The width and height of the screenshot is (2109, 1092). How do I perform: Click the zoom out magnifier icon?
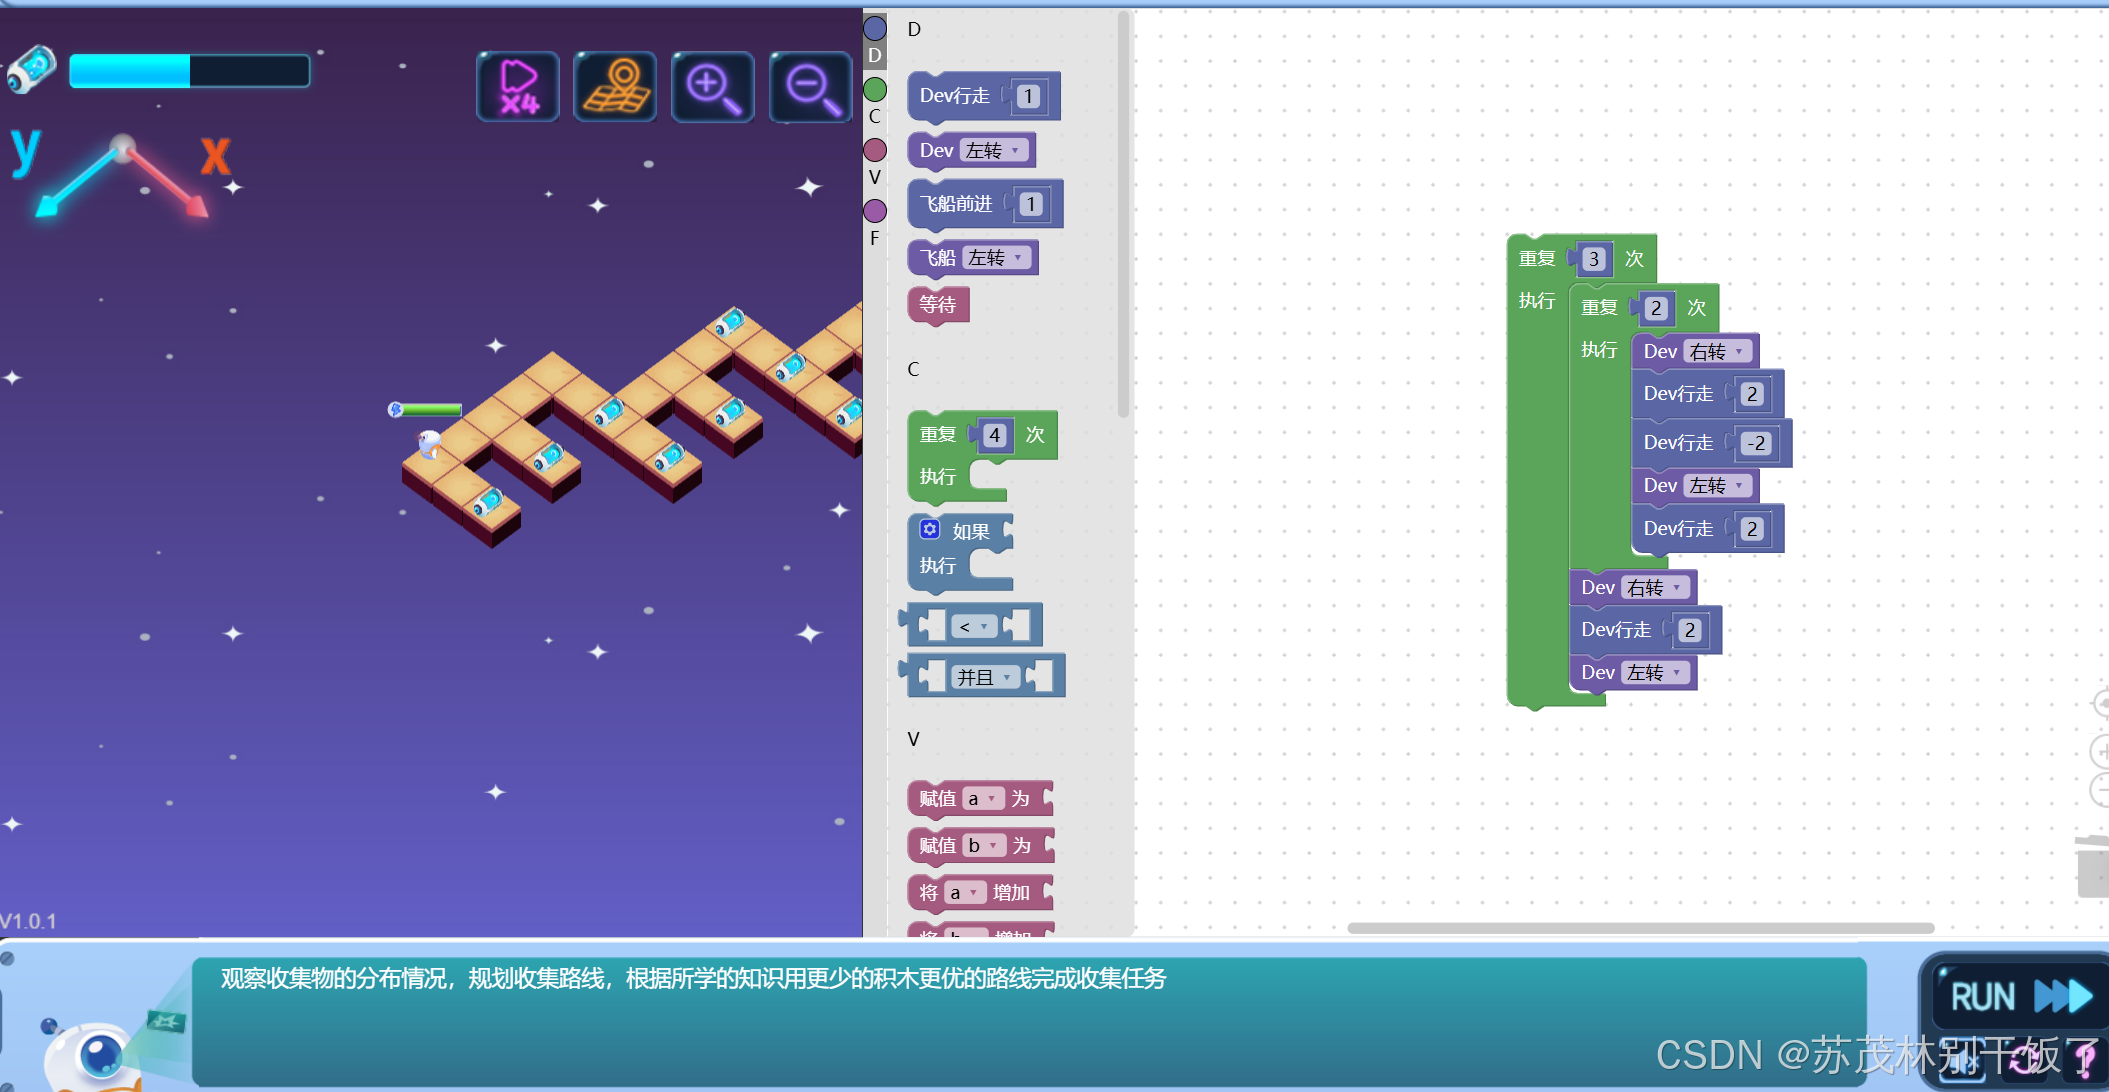pos(810,87)
